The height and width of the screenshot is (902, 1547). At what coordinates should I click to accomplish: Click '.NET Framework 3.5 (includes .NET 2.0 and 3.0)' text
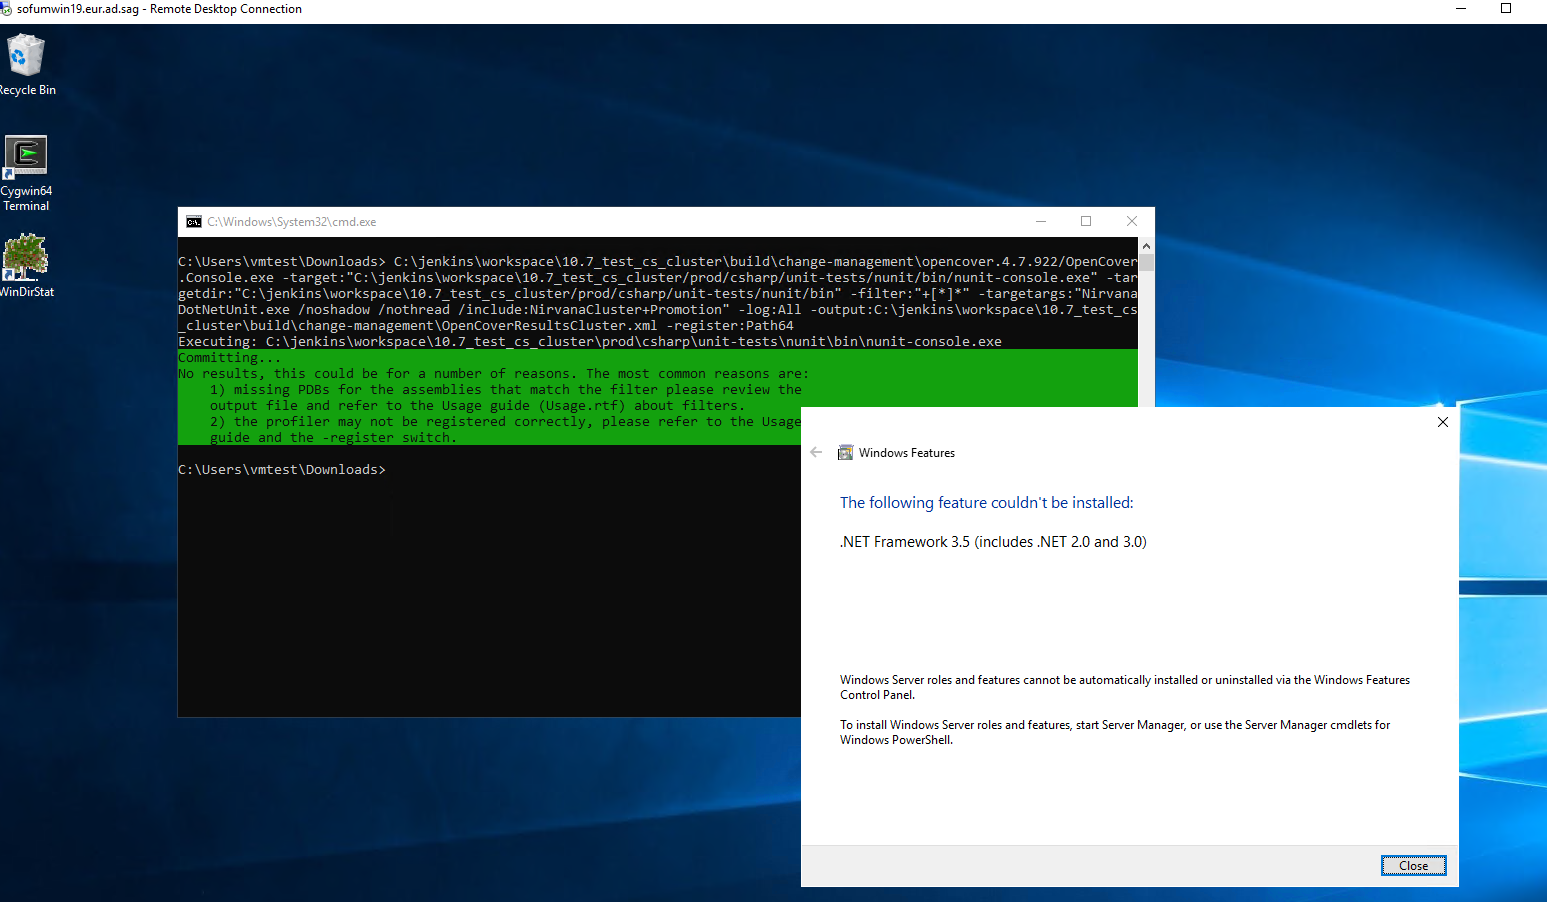click(x=993, y=542)
